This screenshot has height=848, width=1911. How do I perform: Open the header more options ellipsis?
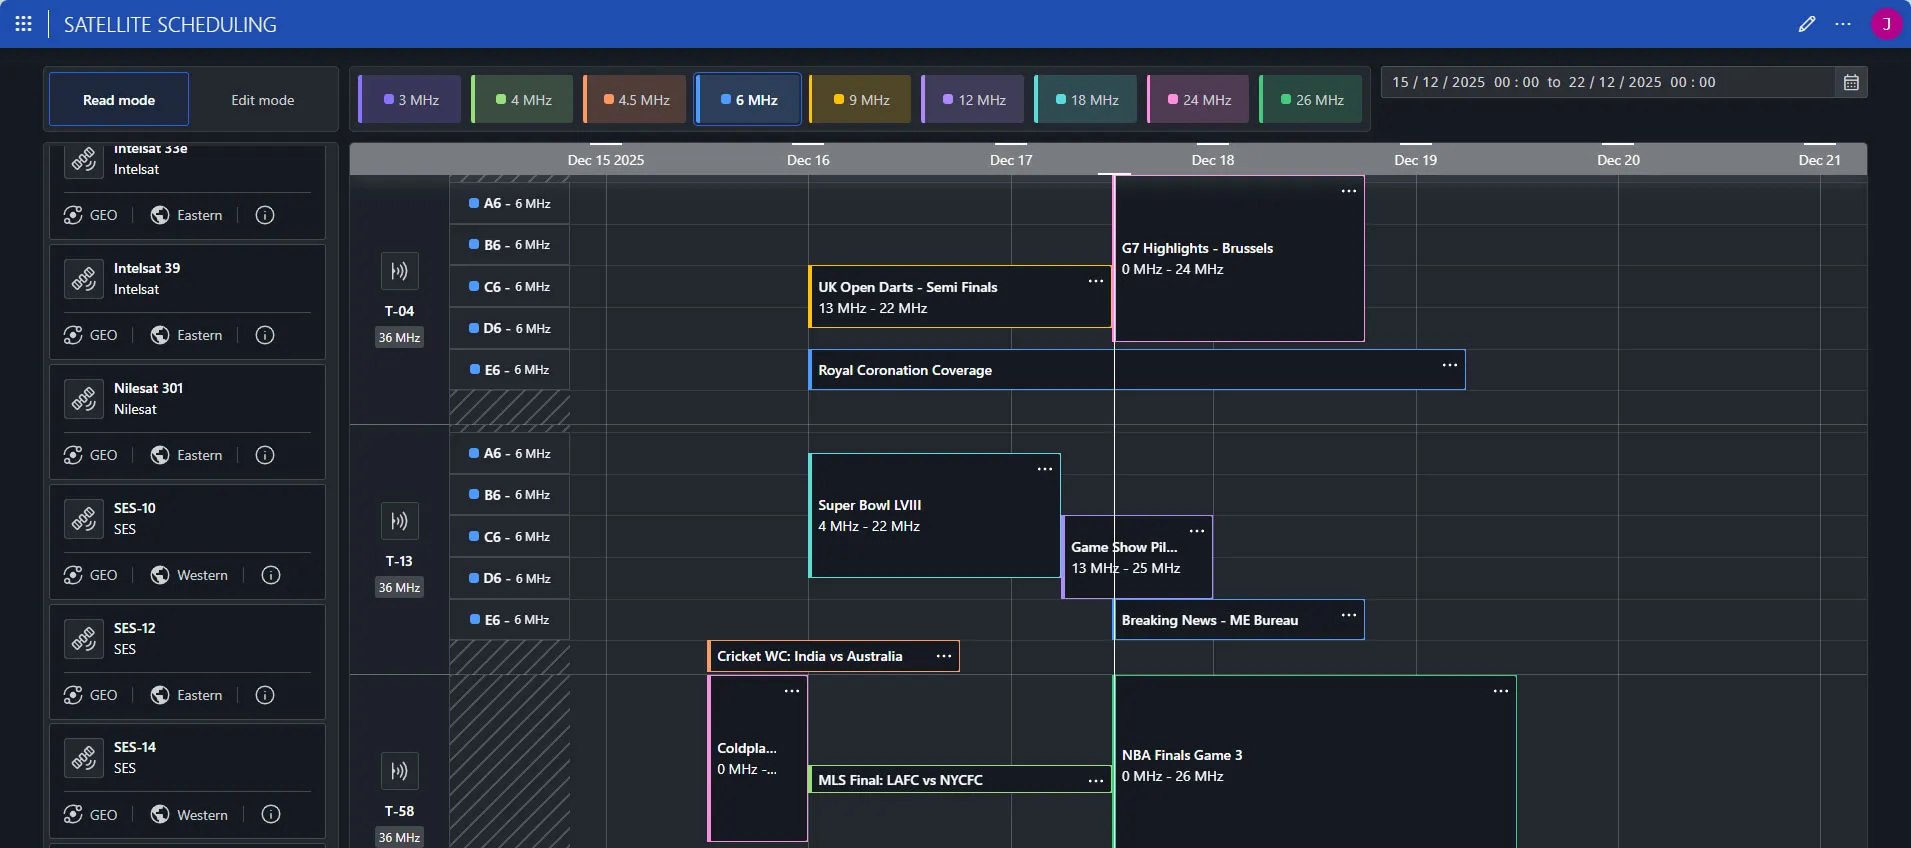1843,24
